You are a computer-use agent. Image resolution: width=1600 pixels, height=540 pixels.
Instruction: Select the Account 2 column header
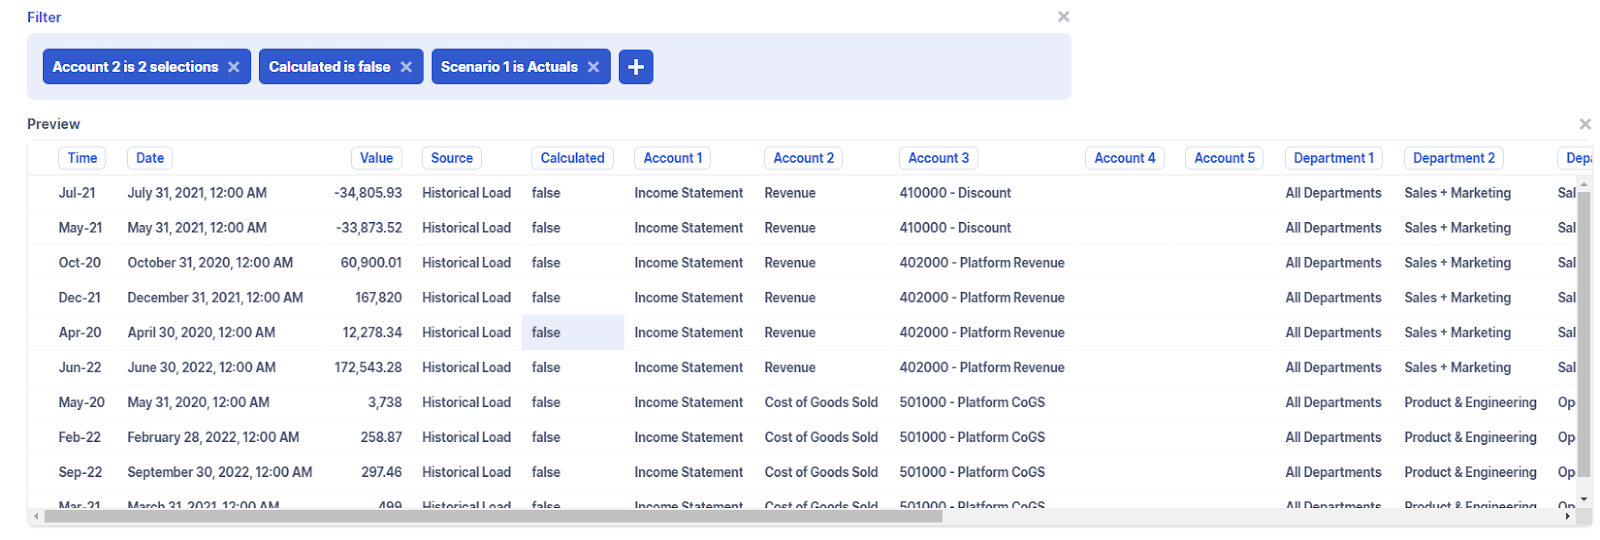pos(803,158)
